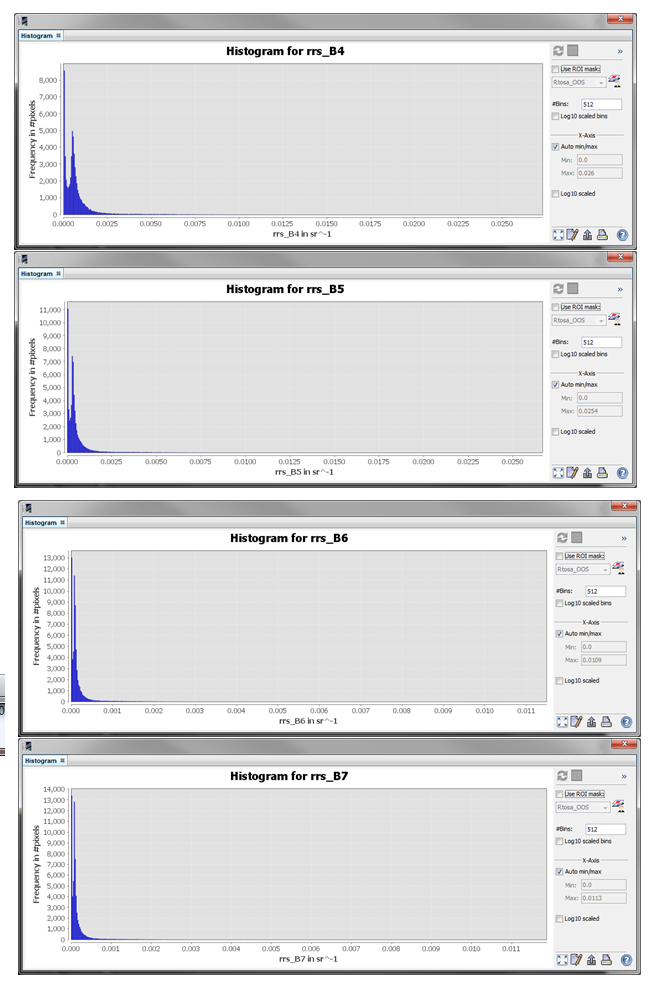
Task: Zoom to full extent in rrs_B5 histogram
Action: [558, 473]
